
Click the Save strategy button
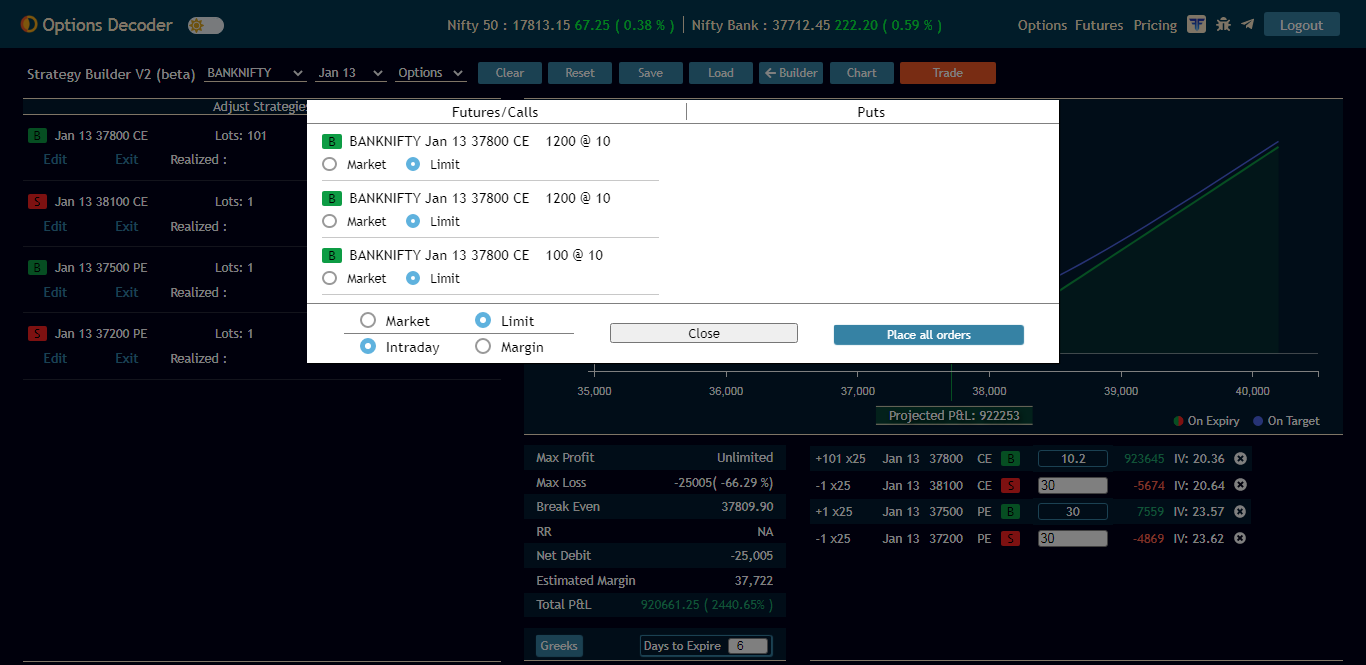[x=650, y=73]
